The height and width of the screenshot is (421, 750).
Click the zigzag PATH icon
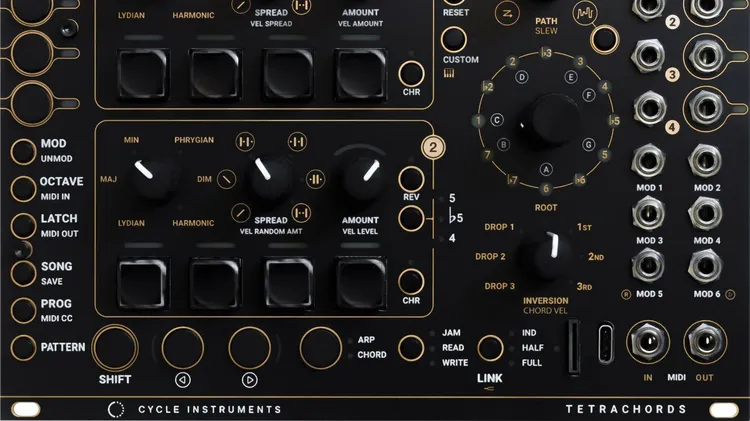pyautogui.click(x=507, y=13)
